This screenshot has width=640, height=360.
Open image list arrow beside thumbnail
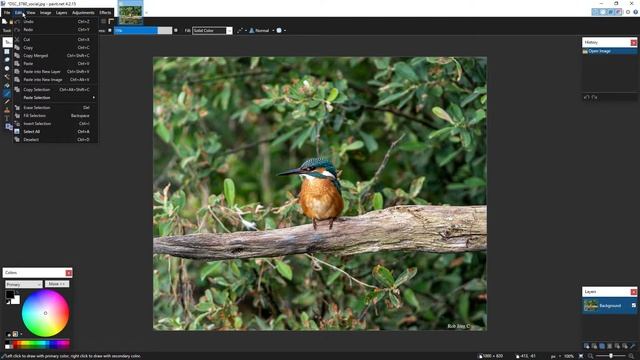coord(146,13)
